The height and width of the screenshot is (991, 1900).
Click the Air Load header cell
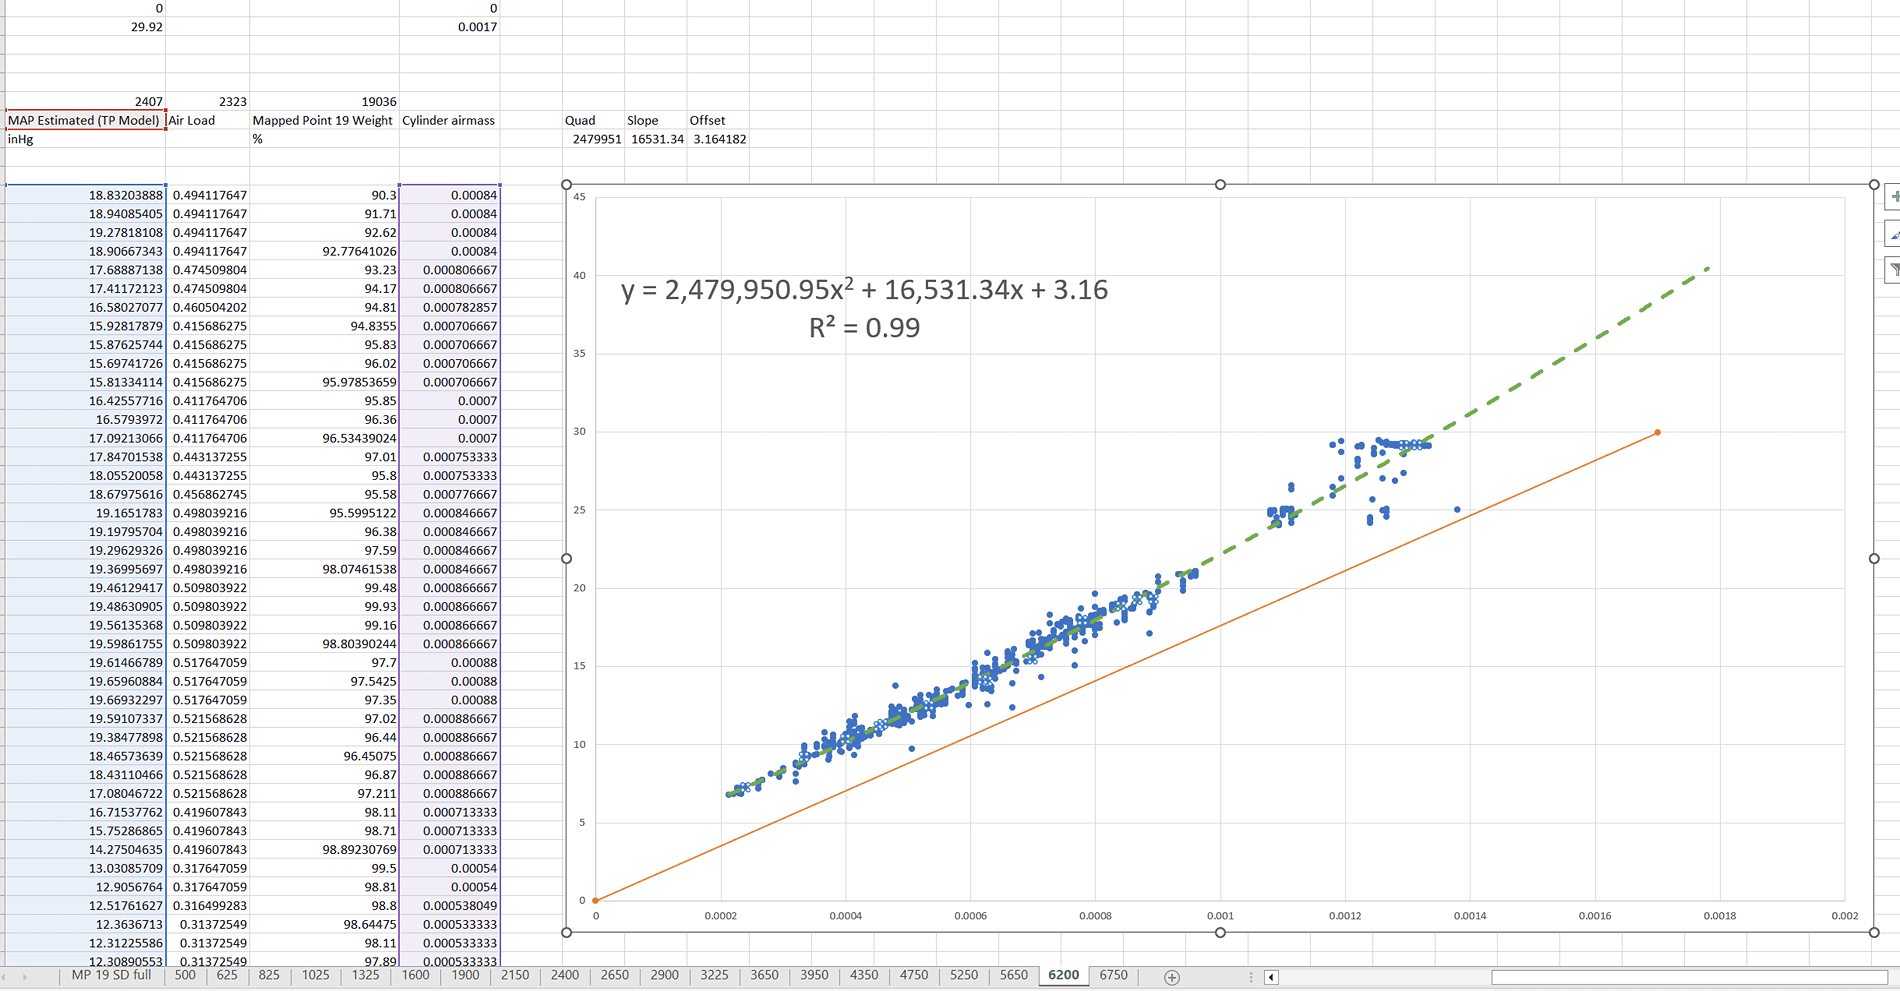pyautogui.click(x=207, y=120)
